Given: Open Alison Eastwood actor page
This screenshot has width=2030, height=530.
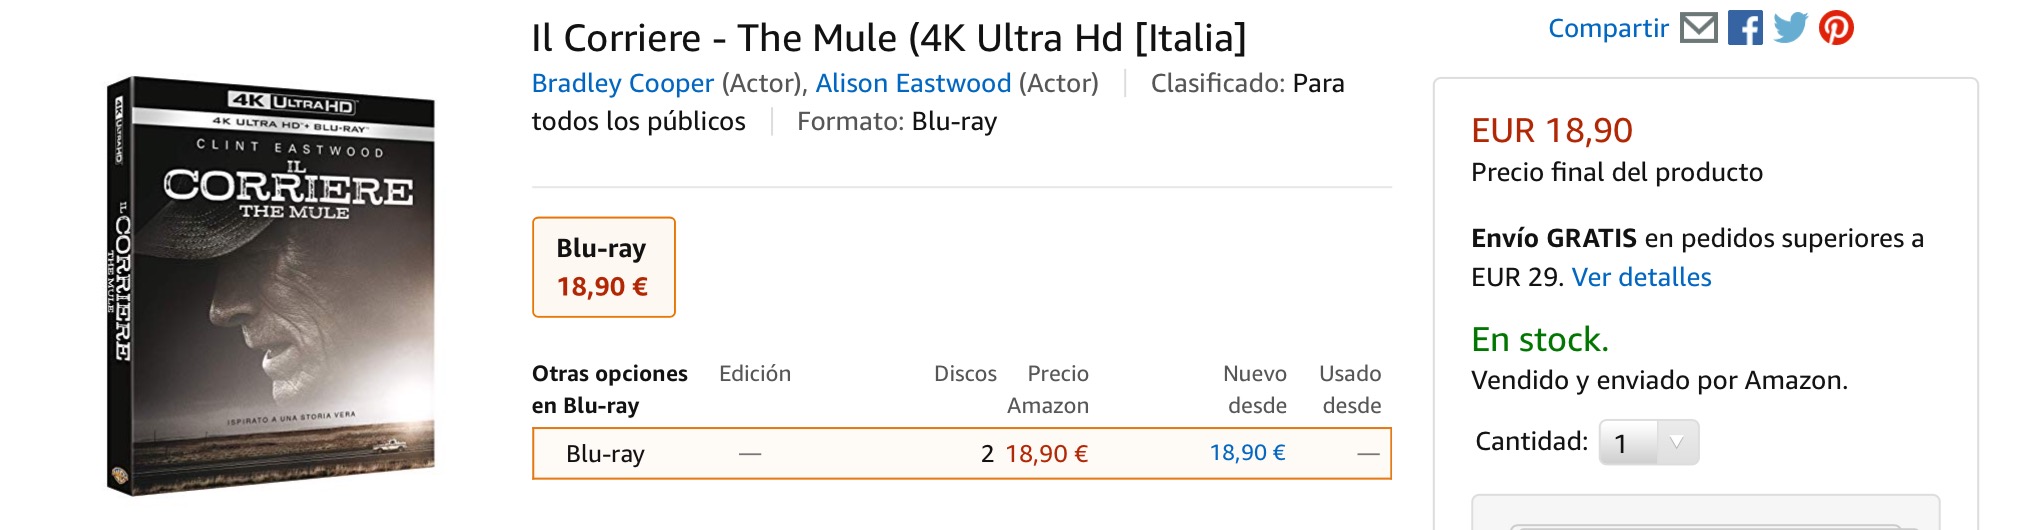Looking at the screenshot, I should (913, 83).
